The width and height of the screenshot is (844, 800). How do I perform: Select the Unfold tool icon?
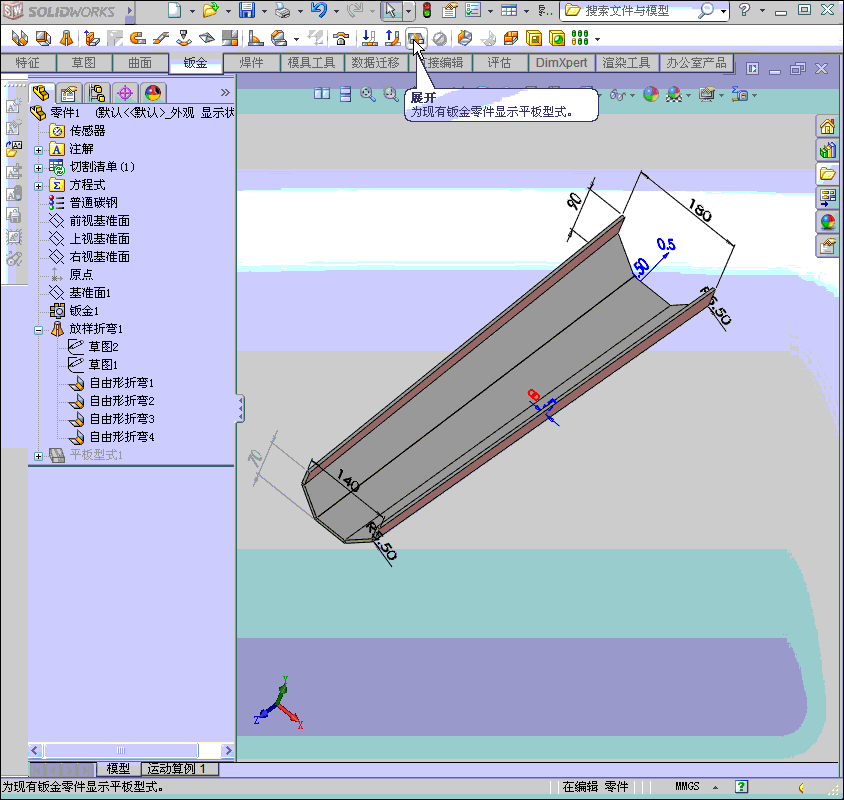[x=369, y=38]
